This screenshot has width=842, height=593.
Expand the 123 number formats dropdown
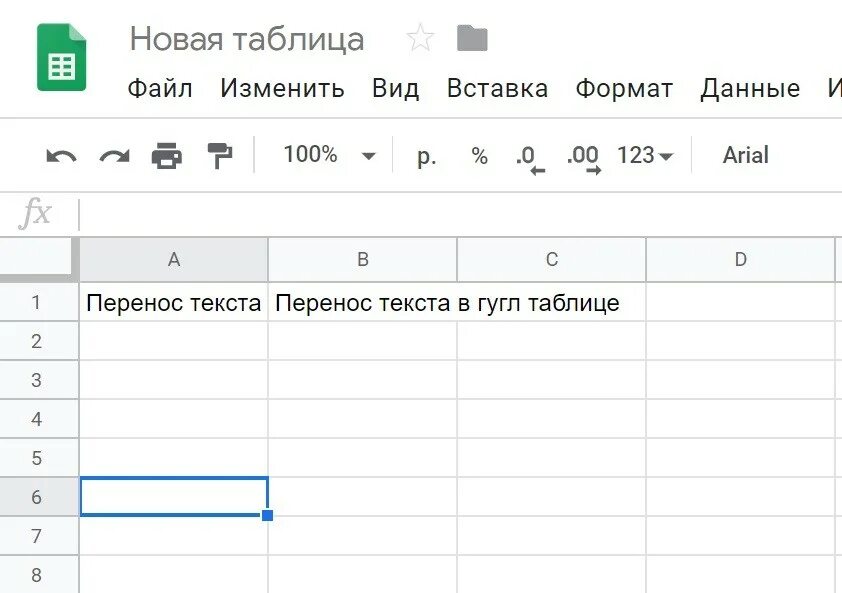(645, 156)
